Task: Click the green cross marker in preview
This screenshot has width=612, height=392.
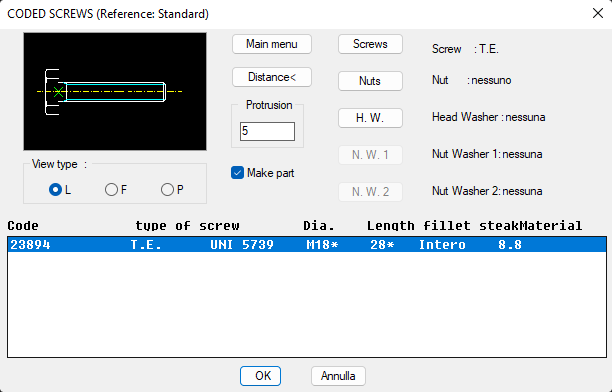Action: (59, 92)
